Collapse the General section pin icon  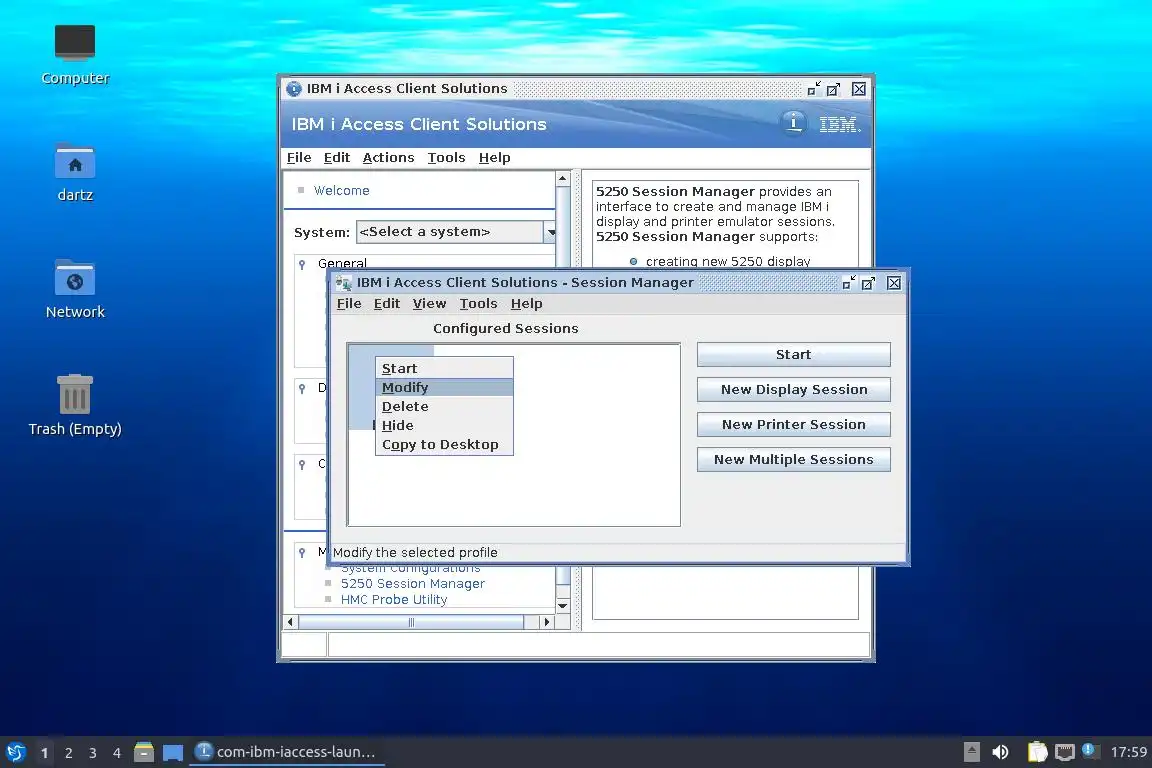click(x=302, y=264)
